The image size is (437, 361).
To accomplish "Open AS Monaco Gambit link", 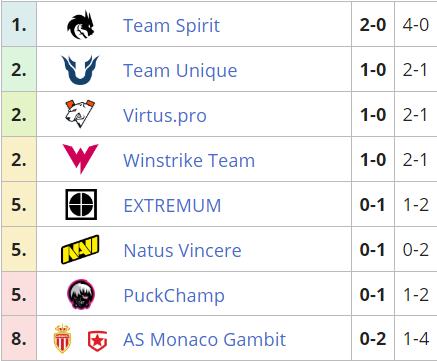I will coord(205,340).
